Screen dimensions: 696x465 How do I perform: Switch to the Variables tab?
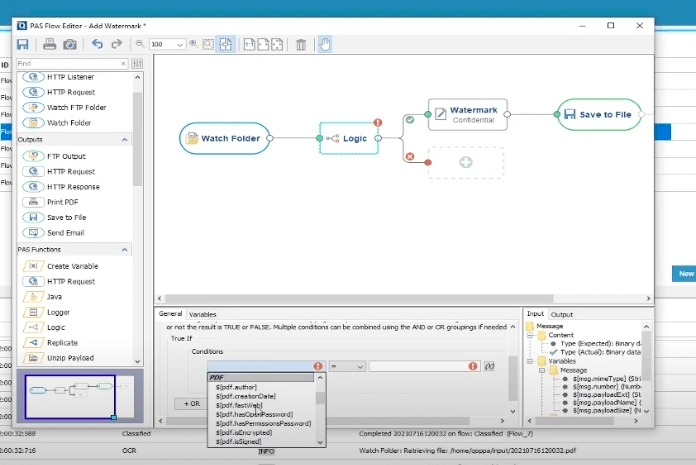(202, 314)
